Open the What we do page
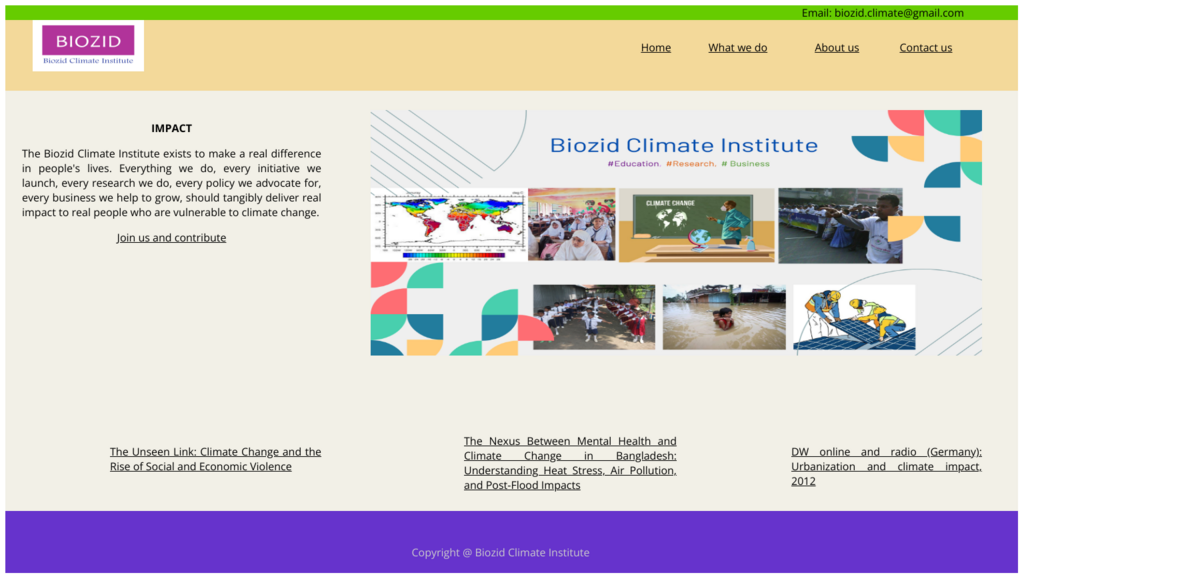1200x587 pixels. pyautogui.click(x=738, y=47)
